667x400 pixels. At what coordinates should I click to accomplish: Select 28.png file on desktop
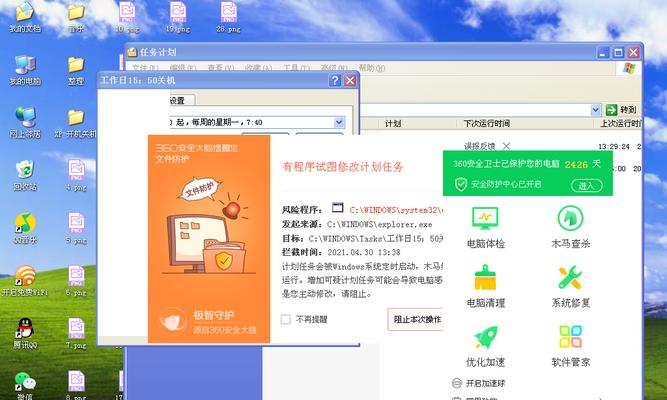[228, 18]
